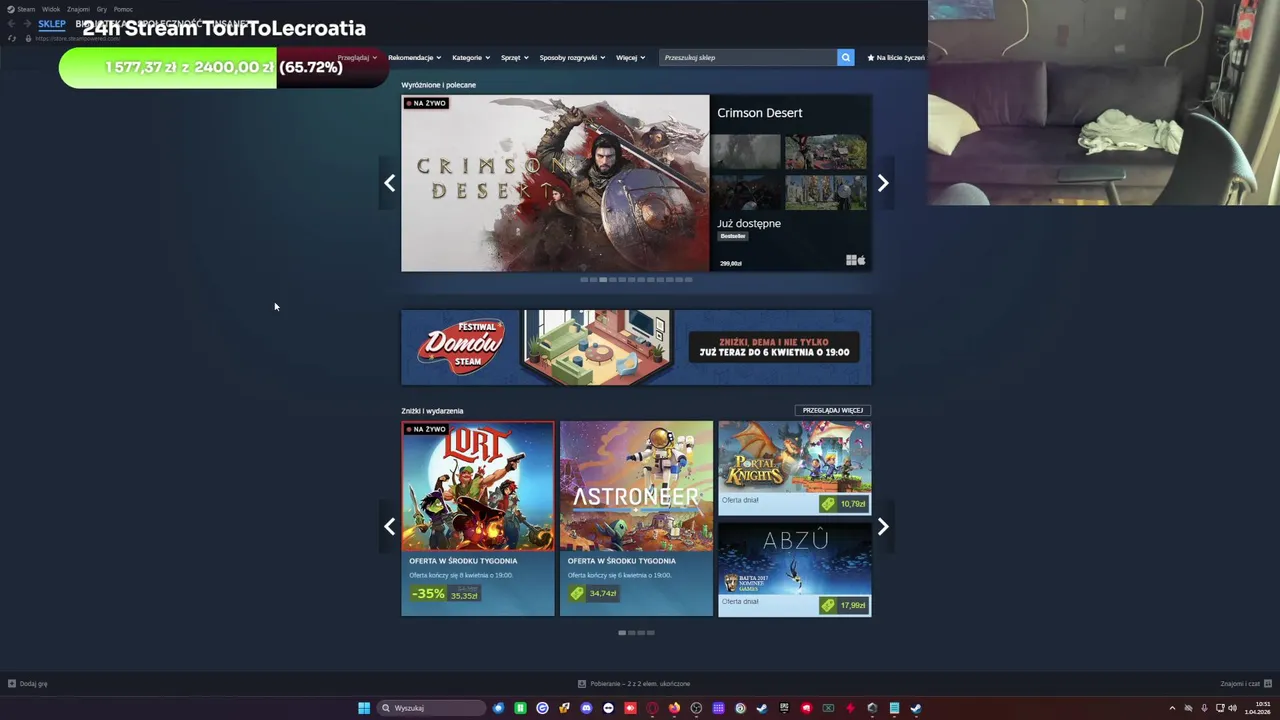Show next page of Zniżki i wydarzenia
Screen dimensions: 1280x720
pos(883,527)
